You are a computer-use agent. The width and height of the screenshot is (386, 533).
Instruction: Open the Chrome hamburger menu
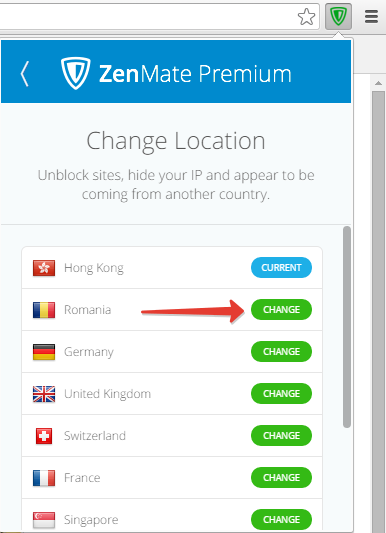coord(371,16)
